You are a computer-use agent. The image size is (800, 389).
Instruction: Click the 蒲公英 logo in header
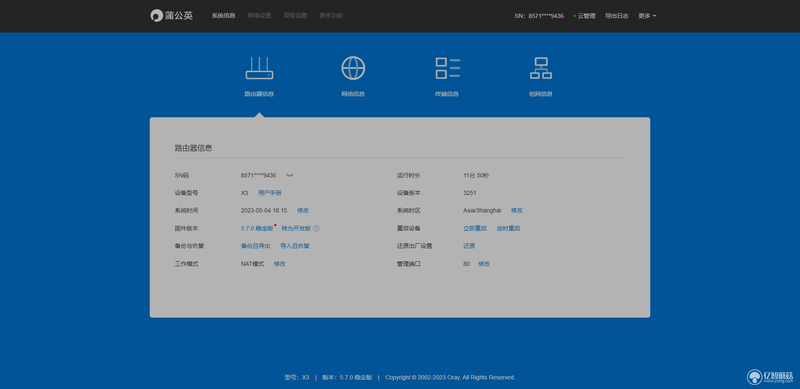[x=171, y=15]
